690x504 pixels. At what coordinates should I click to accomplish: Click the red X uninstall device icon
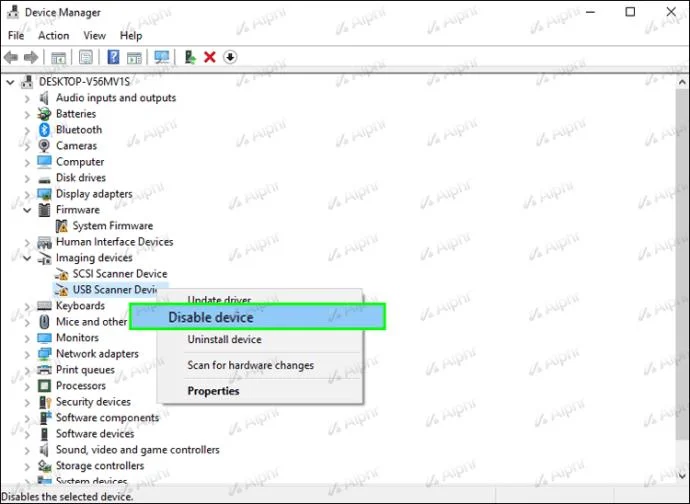click(210, 57)
